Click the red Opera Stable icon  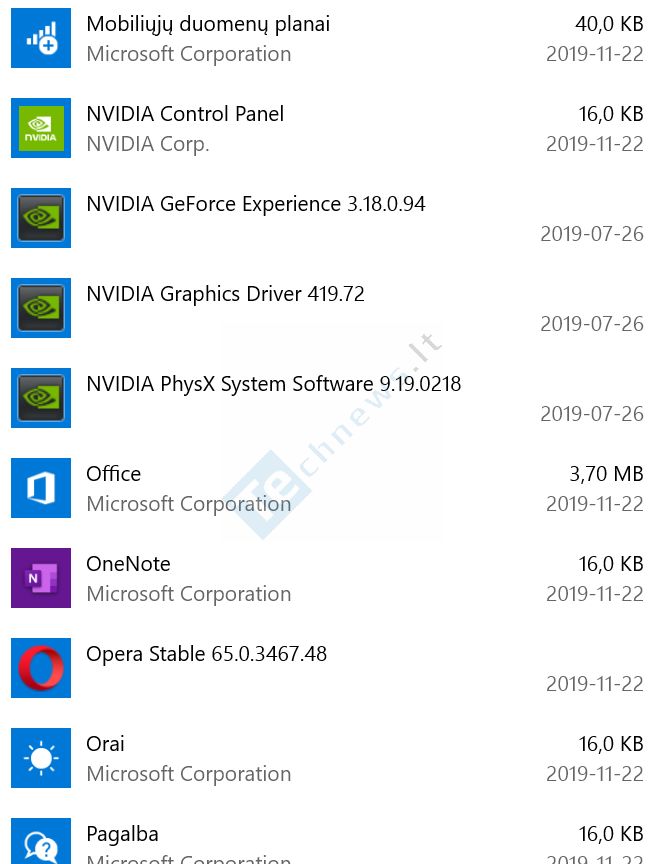pyautogui.click(x=41, y=668)
